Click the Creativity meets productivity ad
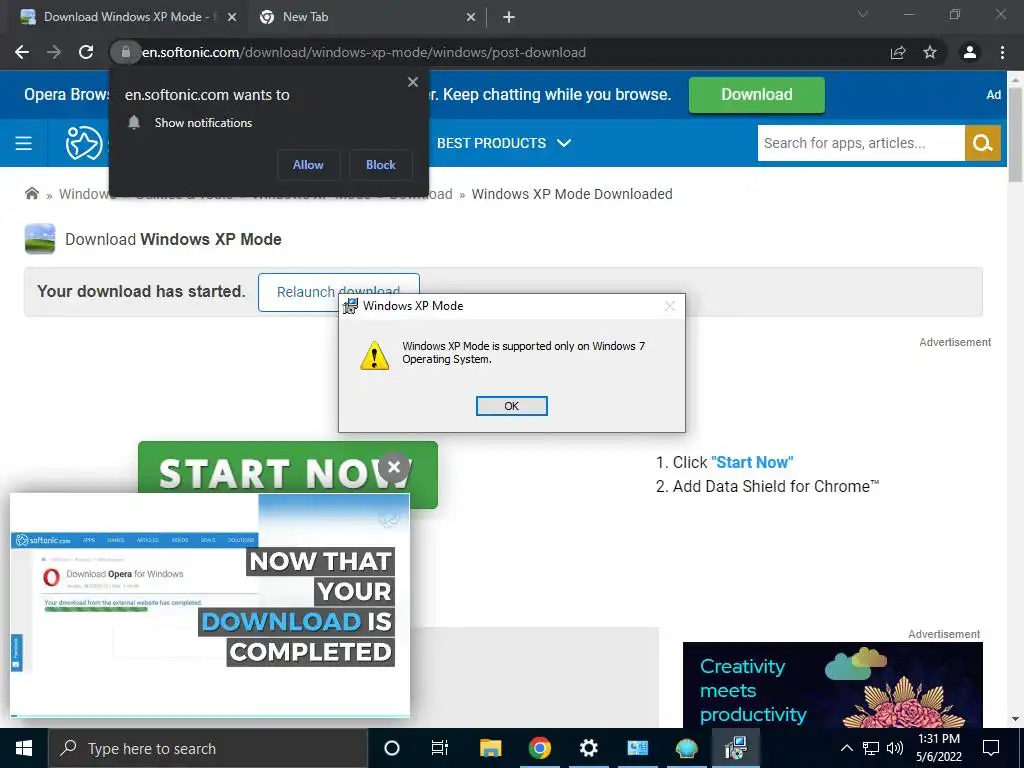 pos(833,684)
